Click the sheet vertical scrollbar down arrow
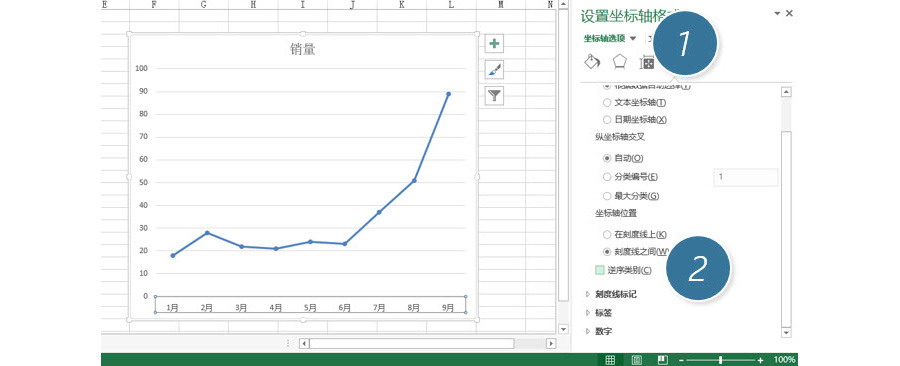Image resolution: width=900 pixels, height=366 pixels. pos(563,329)
